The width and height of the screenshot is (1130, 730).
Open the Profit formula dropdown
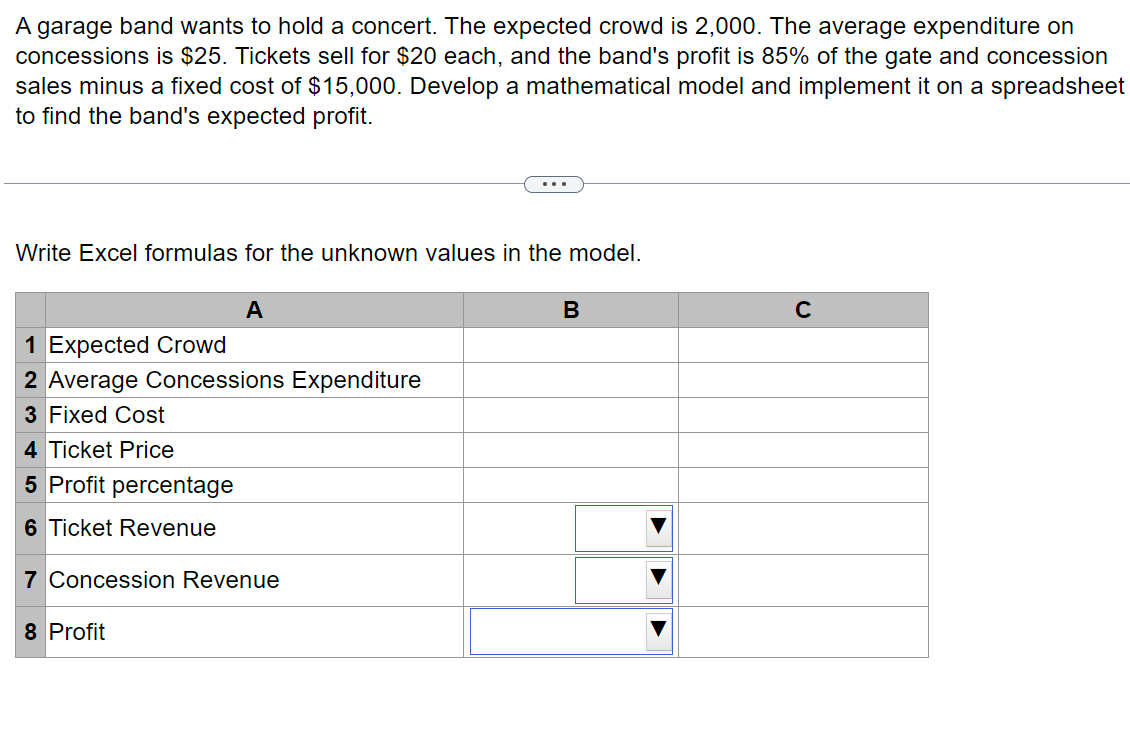pyautogui.click(x=571, y=631)
